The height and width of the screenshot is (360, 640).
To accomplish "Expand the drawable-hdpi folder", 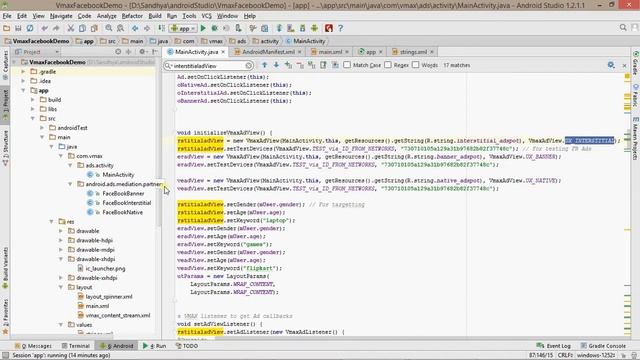I will point(61,240).
